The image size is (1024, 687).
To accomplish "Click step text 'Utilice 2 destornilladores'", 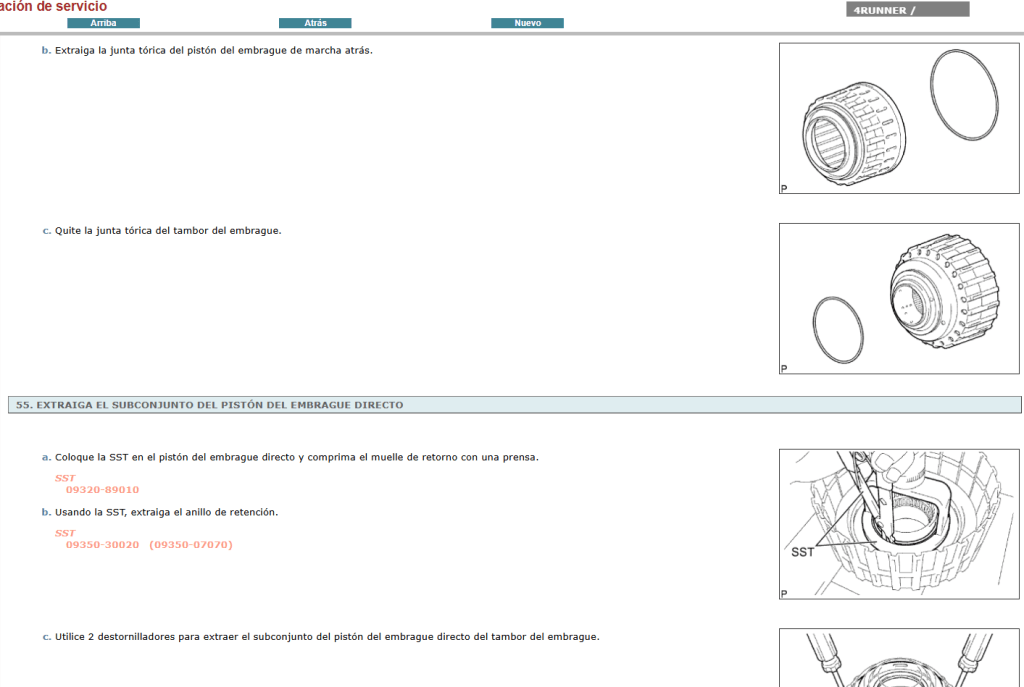I will [327, 636].
